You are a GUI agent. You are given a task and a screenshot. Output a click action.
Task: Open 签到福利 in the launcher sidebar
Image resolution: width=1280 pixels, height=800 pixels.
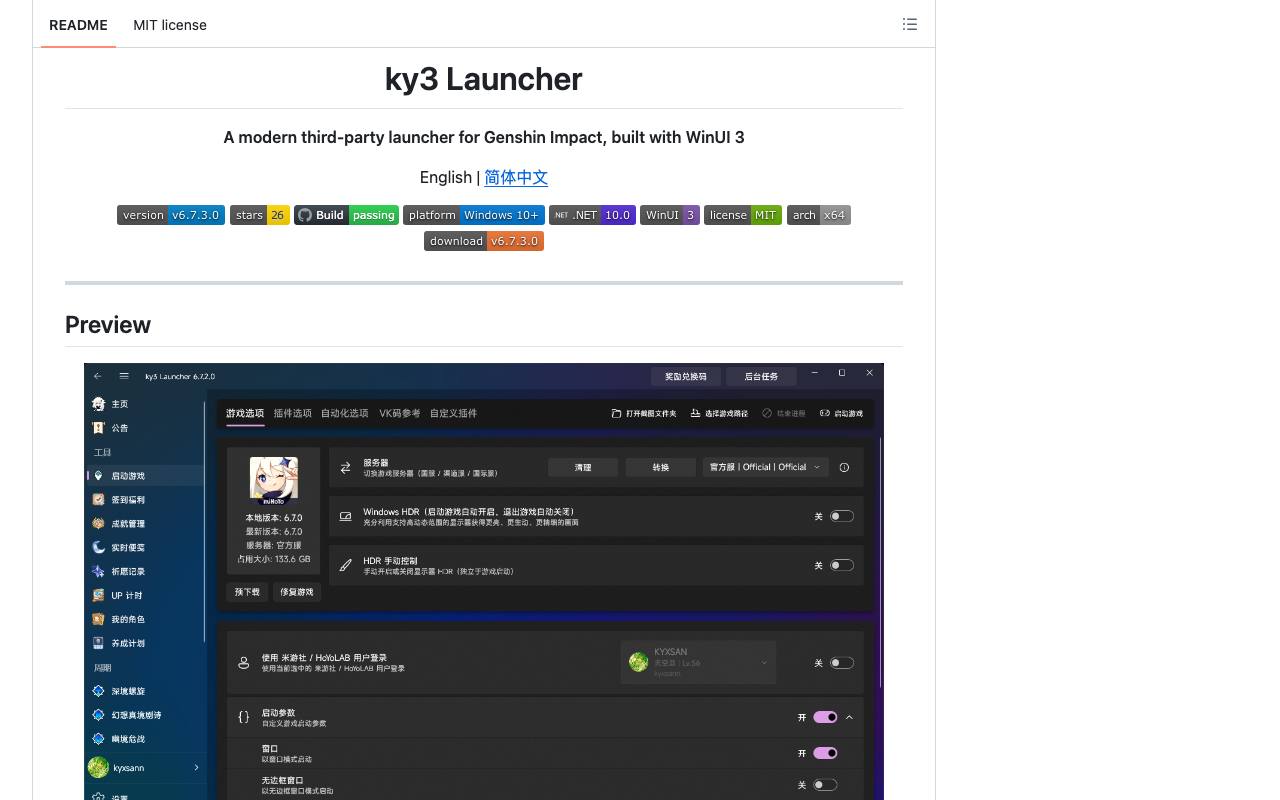[145, 500]
